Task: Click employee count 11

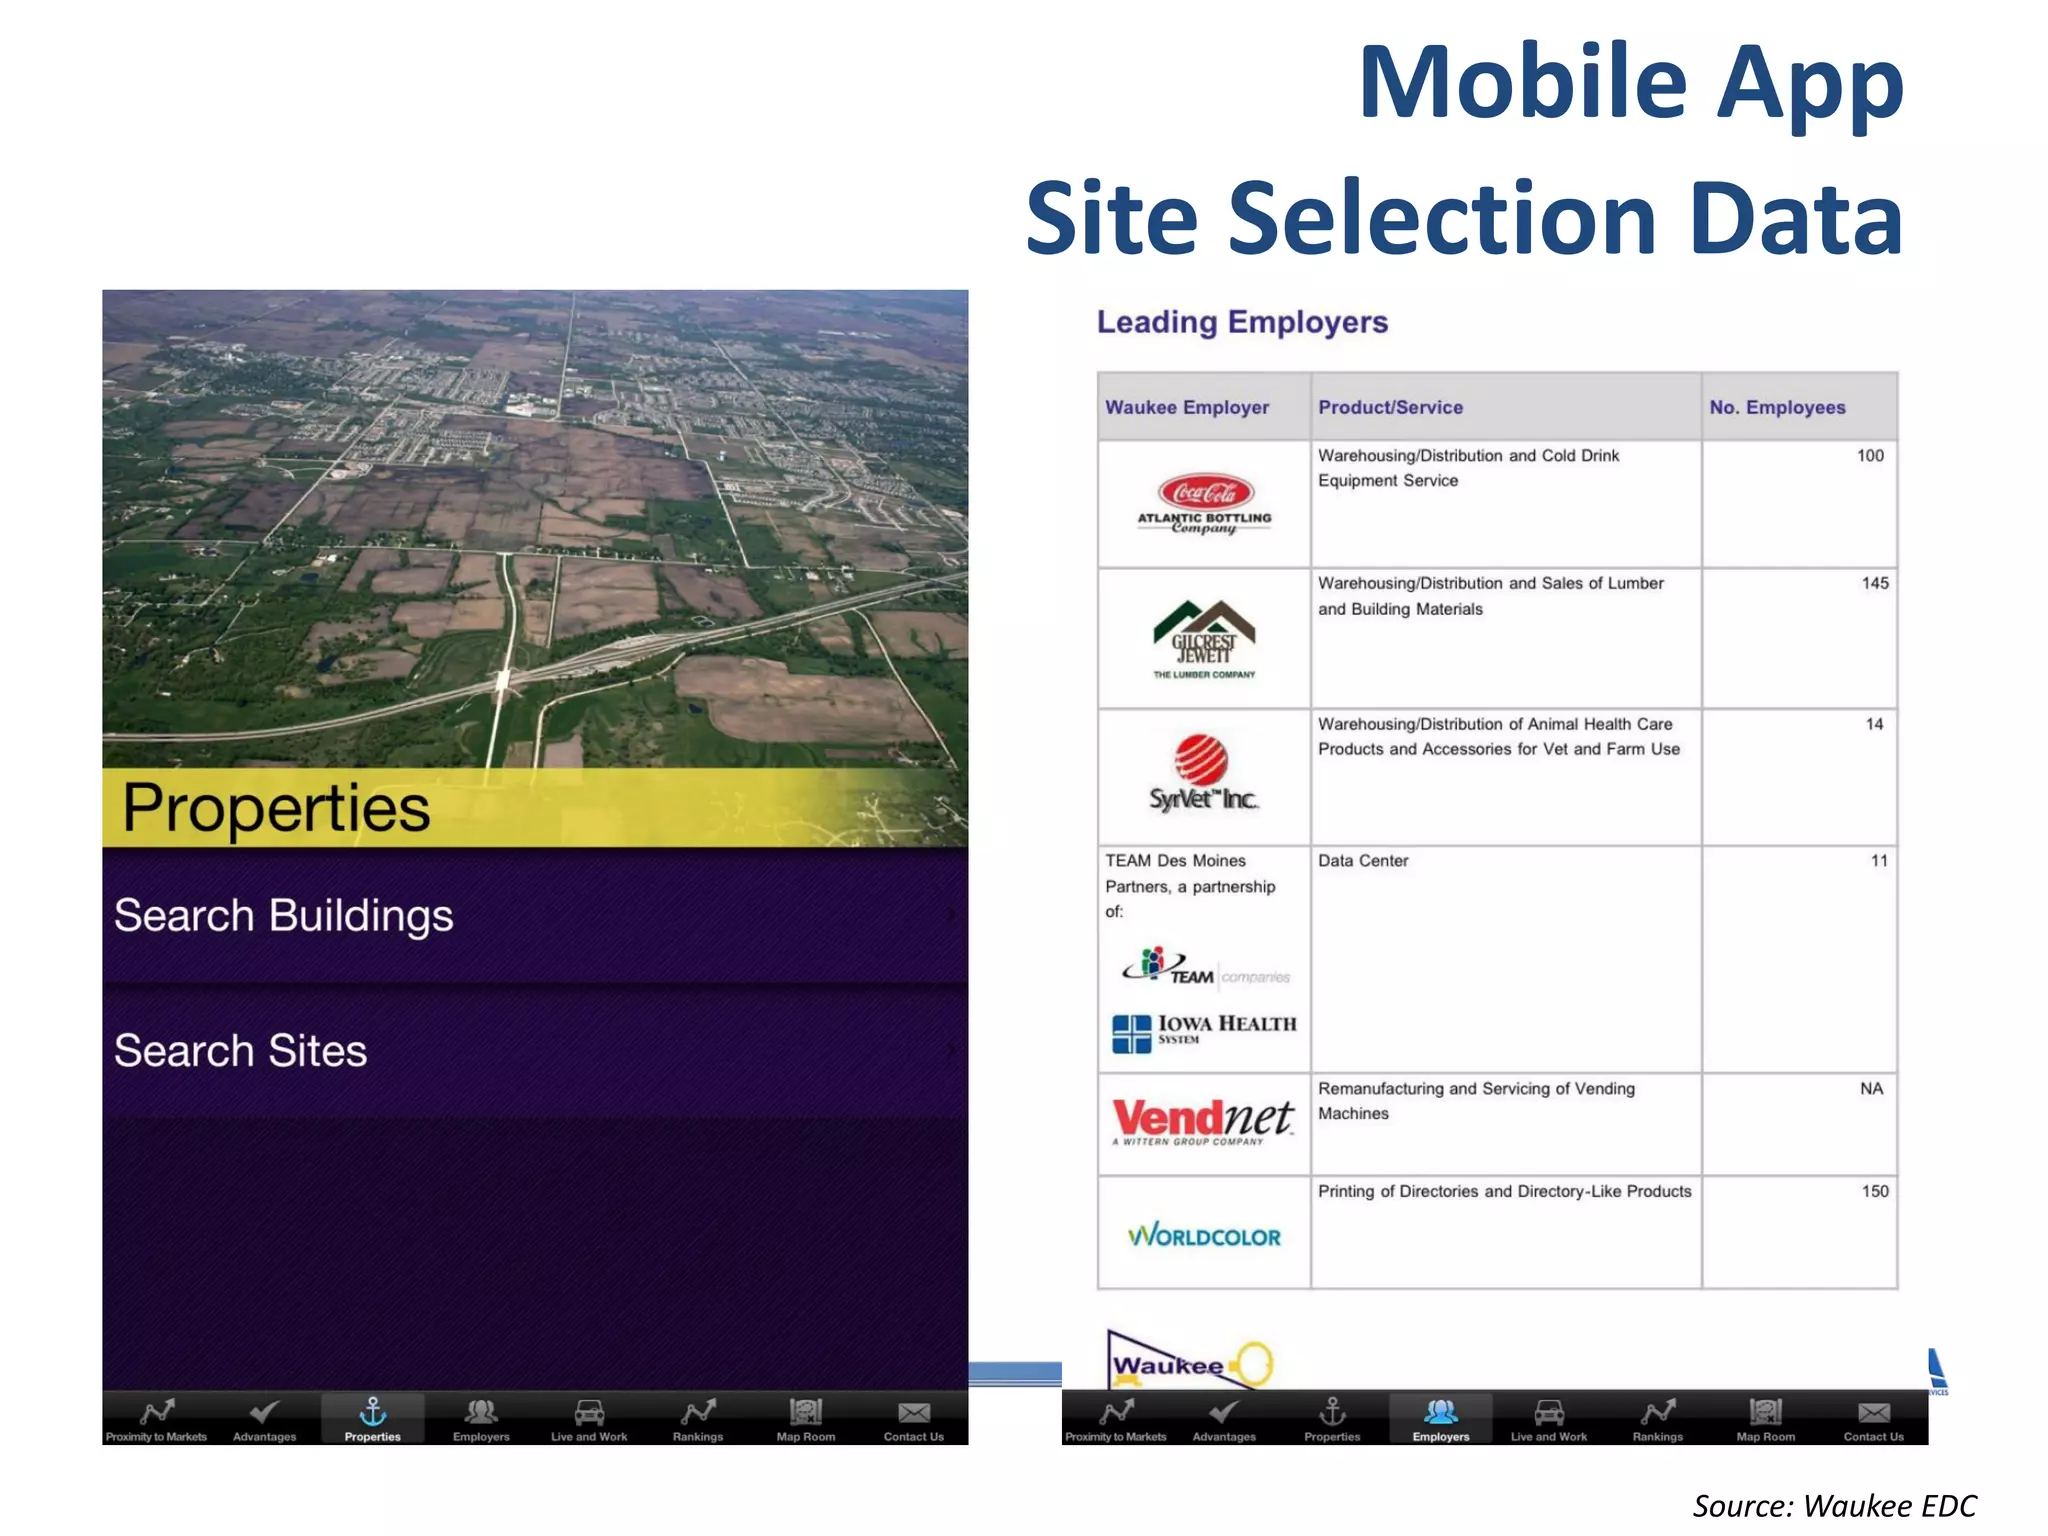Action: click(x=1879, y=861)
